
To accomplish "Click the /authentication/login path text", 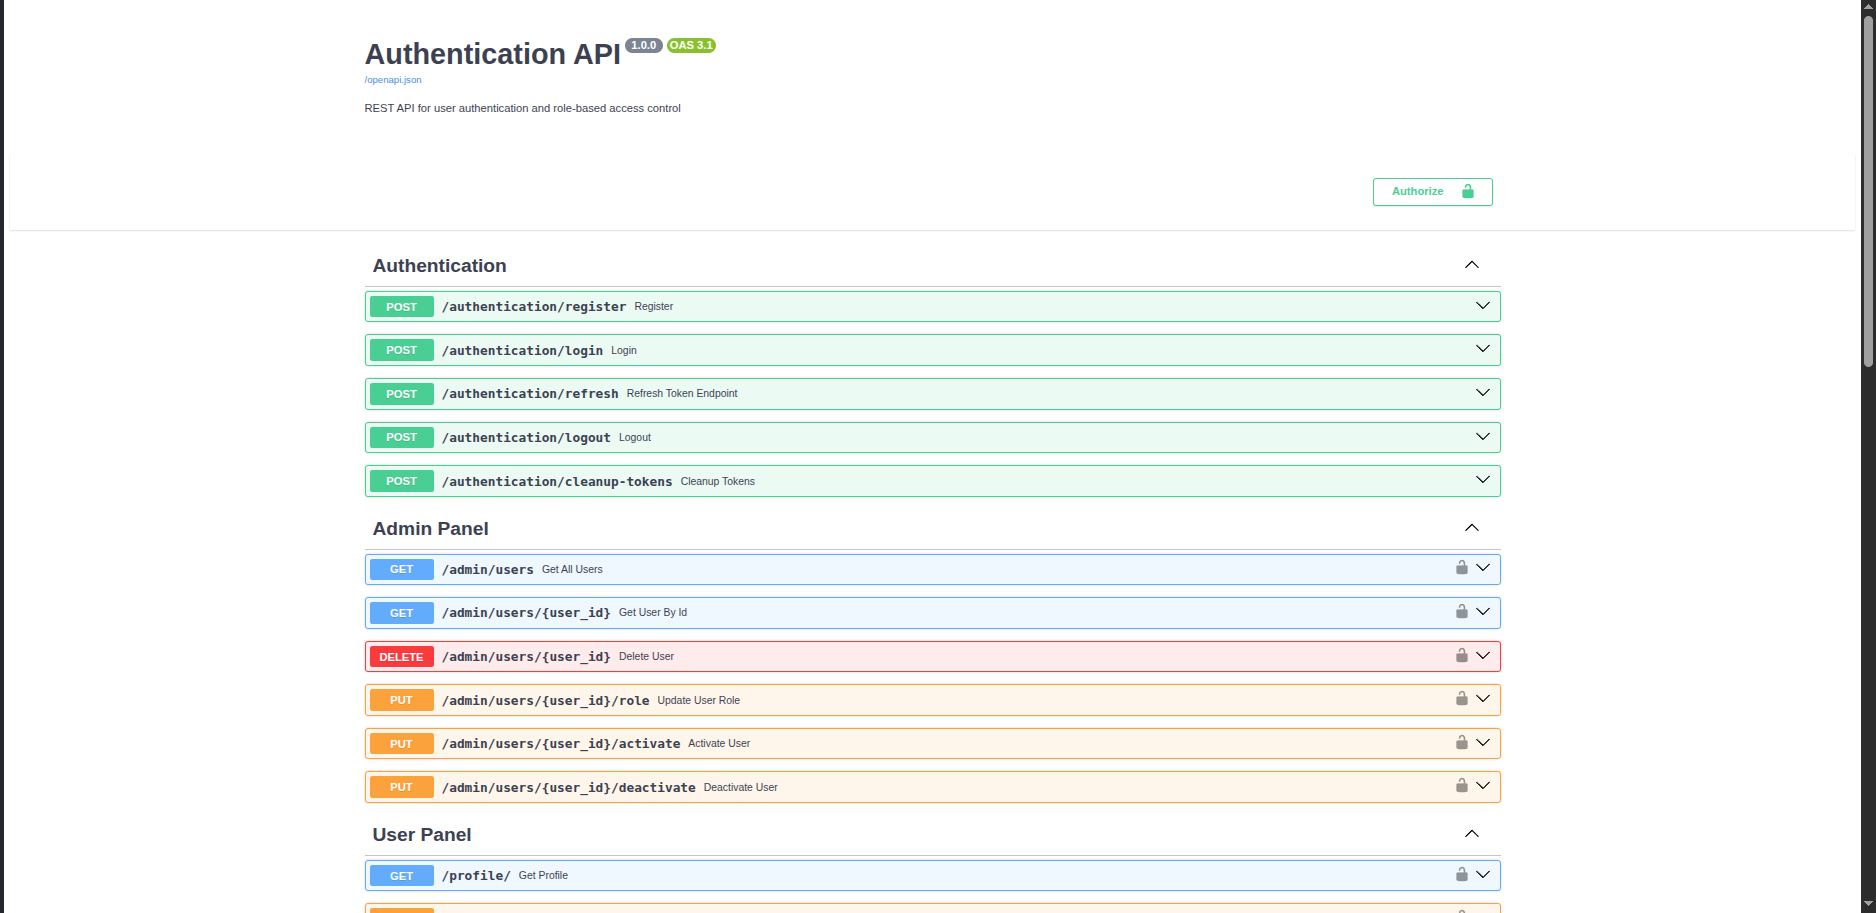I will tap(522, 351).
